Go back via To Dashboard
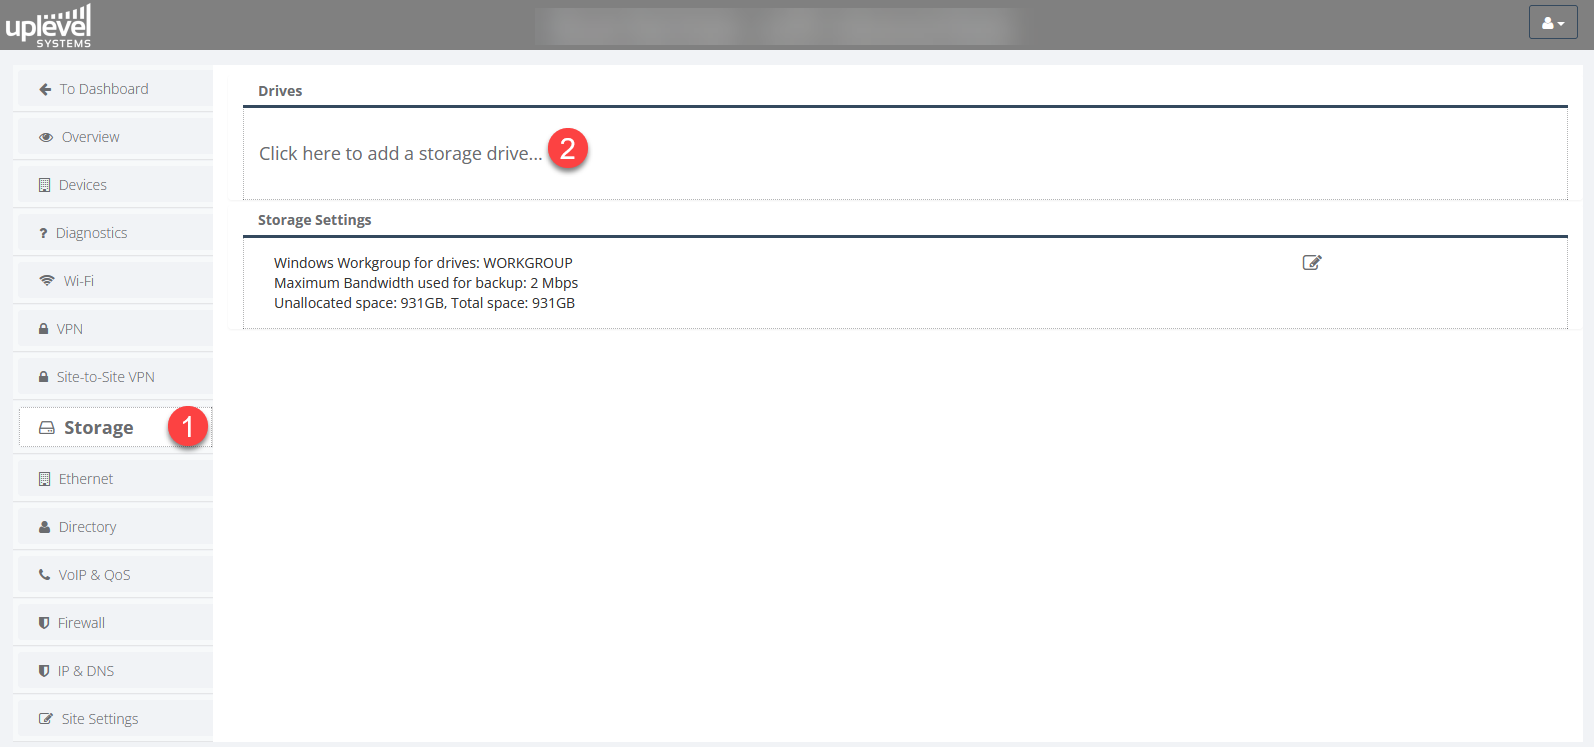Viewport: 1594px width, 747px height. tap(114, 89)
